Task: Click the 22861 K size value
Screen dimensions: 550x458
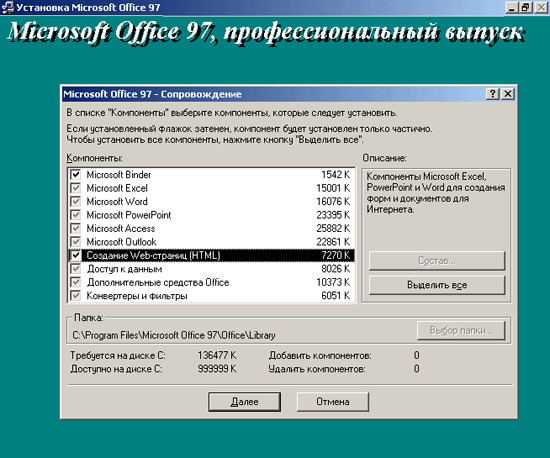Action: (x=333, y=242)
